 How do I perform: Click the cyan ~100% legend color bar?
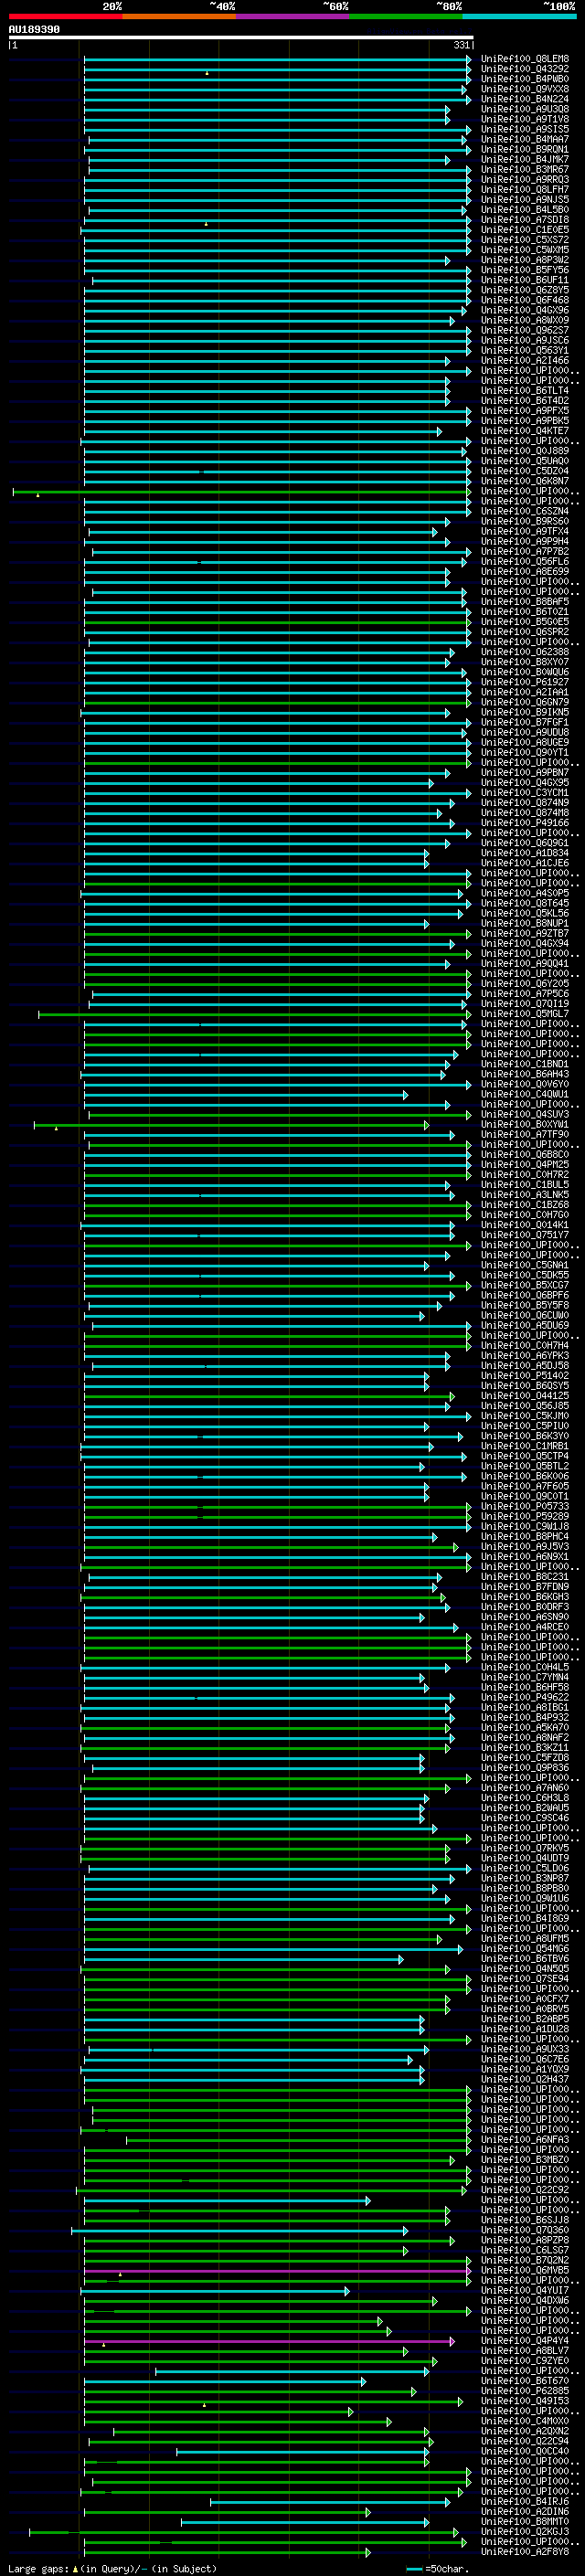pyautogui.click(x=519, y=16)
